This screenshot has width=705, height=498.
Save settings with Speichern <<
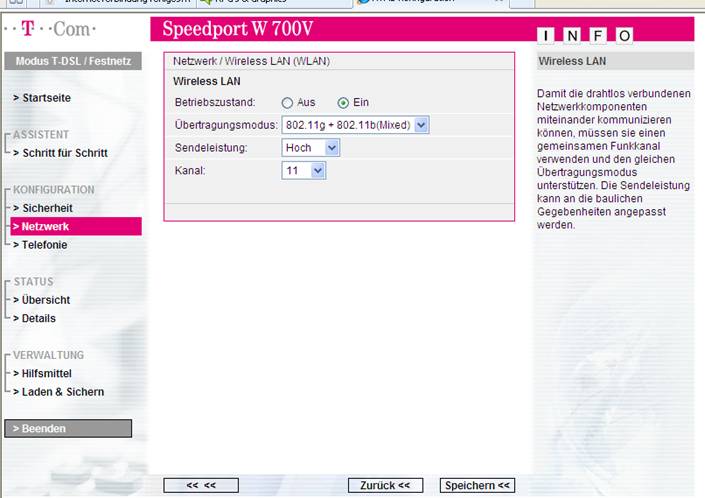pos(477,485)
